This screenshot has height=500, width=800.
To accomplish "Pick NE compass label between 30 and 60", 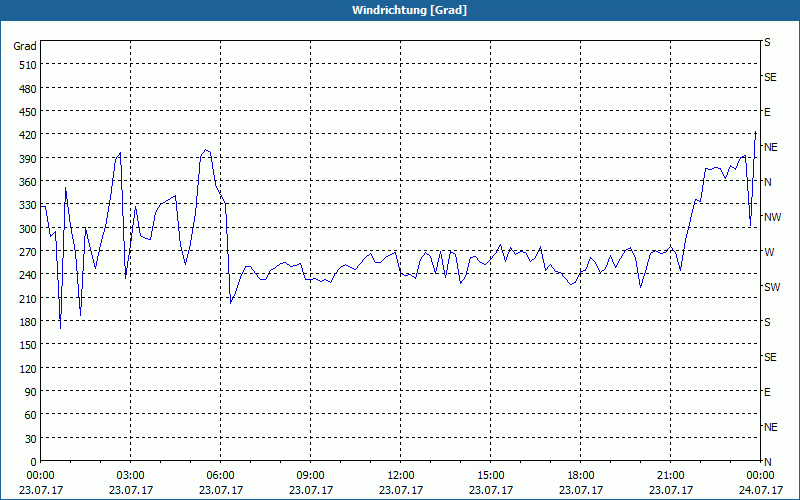I will [x=771, y=427].
